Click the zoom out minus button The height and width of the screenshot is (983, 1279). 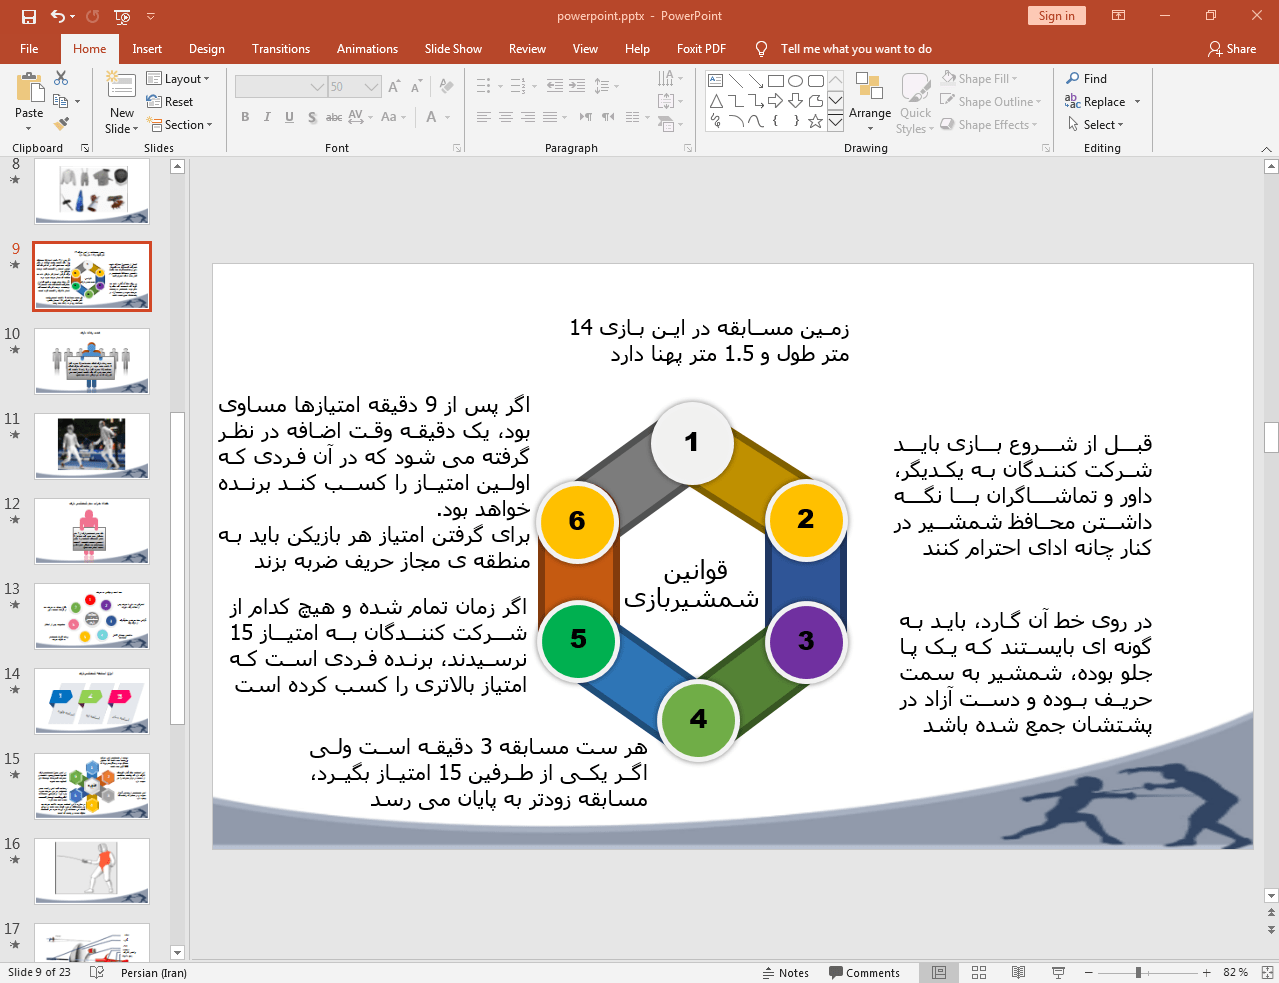click(x=1089, y=972)
